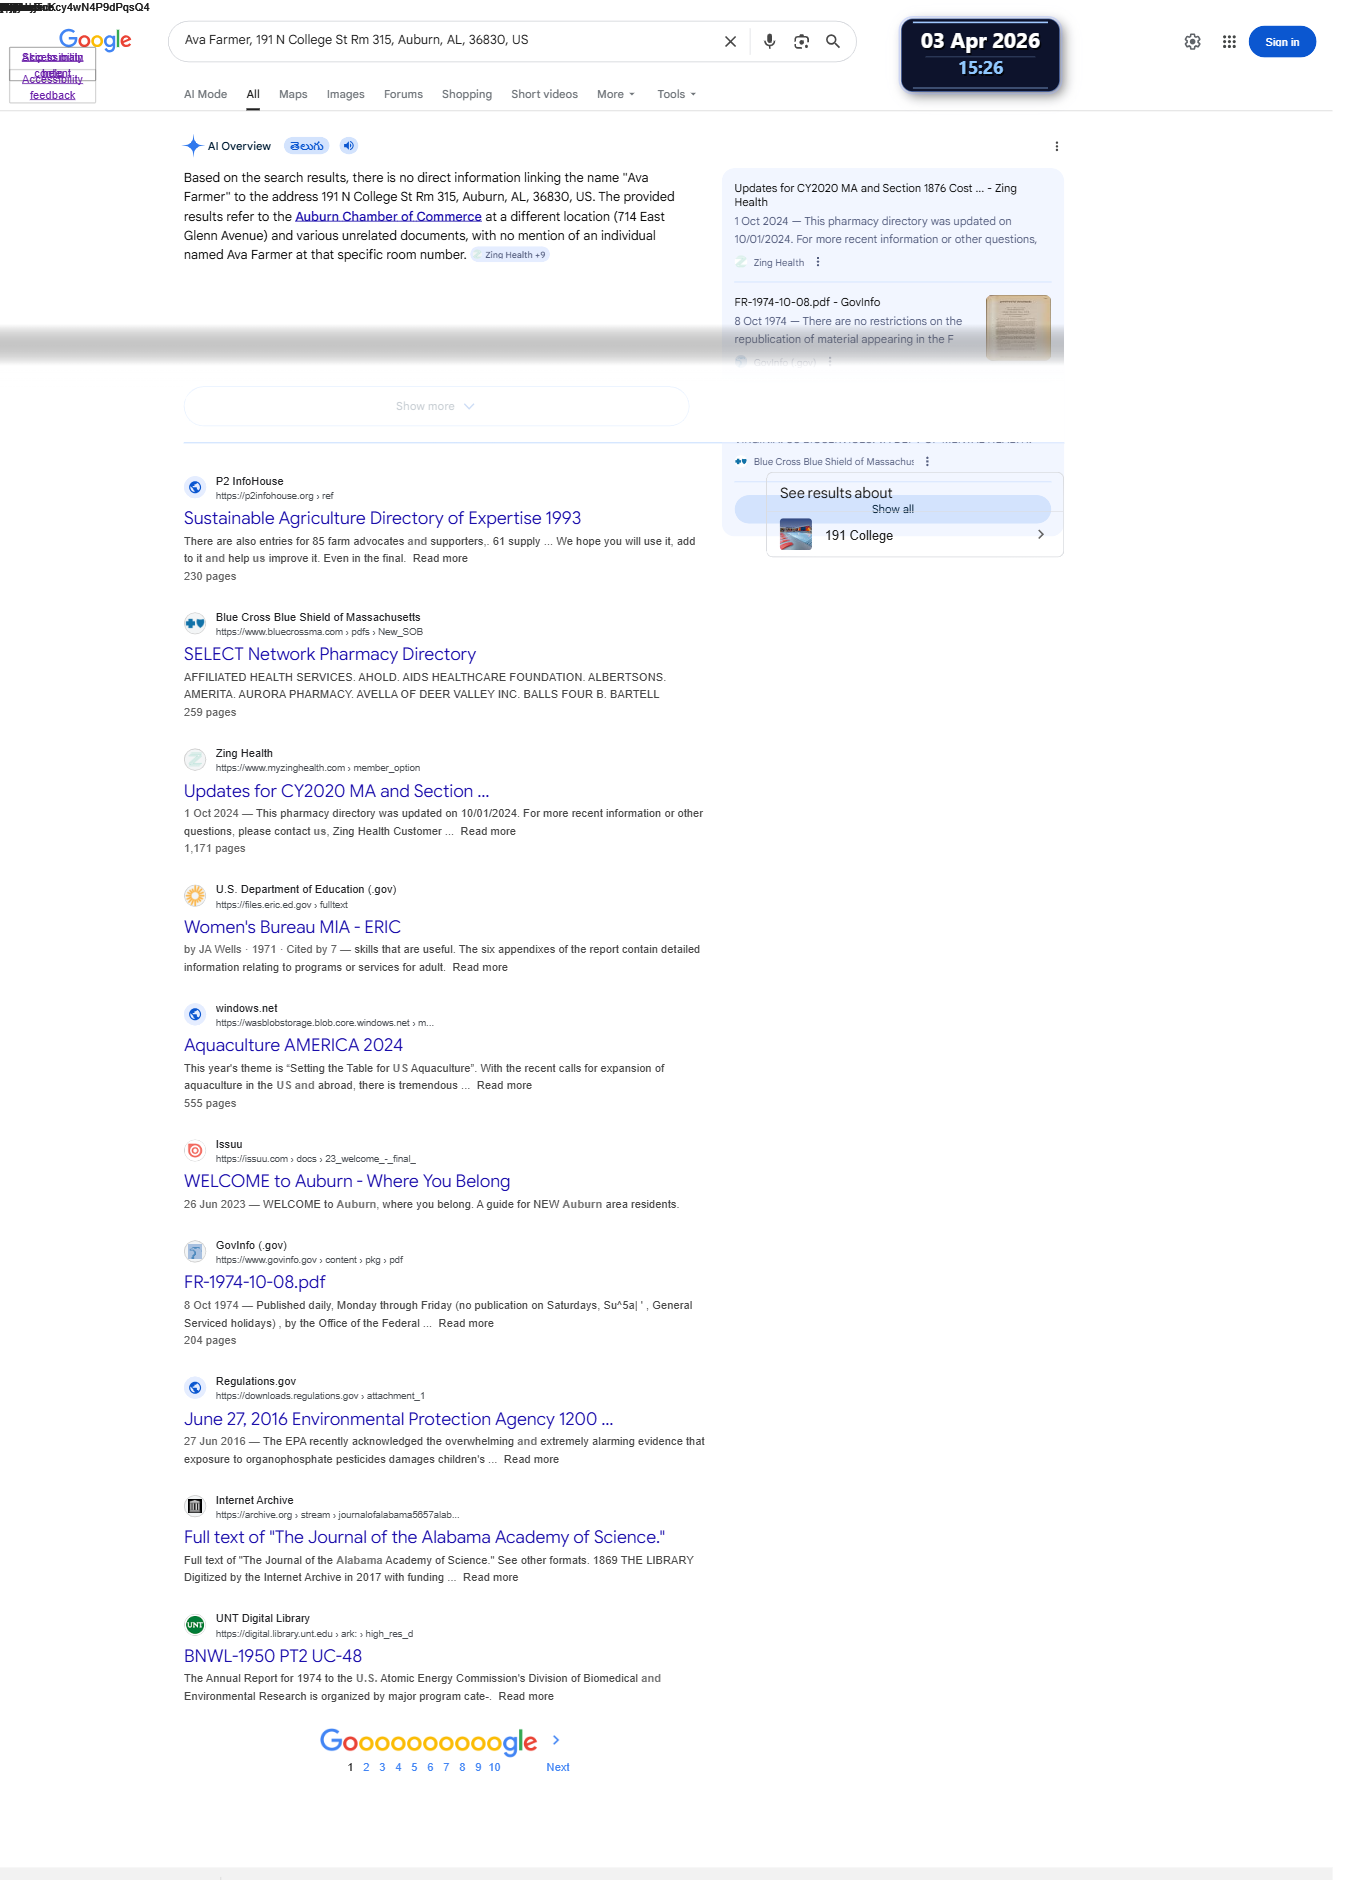Jump to results page 10
The width and height of the screenshot is (1348, 1880).
point(494,1767)
